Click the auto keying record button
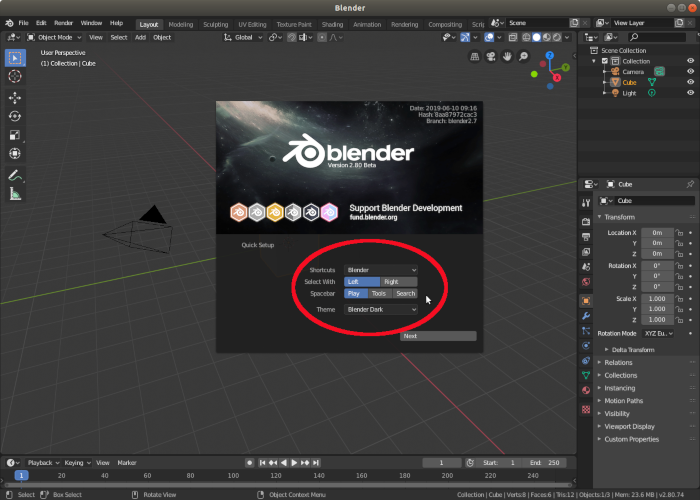700x500 pixels. pos(250,463)
